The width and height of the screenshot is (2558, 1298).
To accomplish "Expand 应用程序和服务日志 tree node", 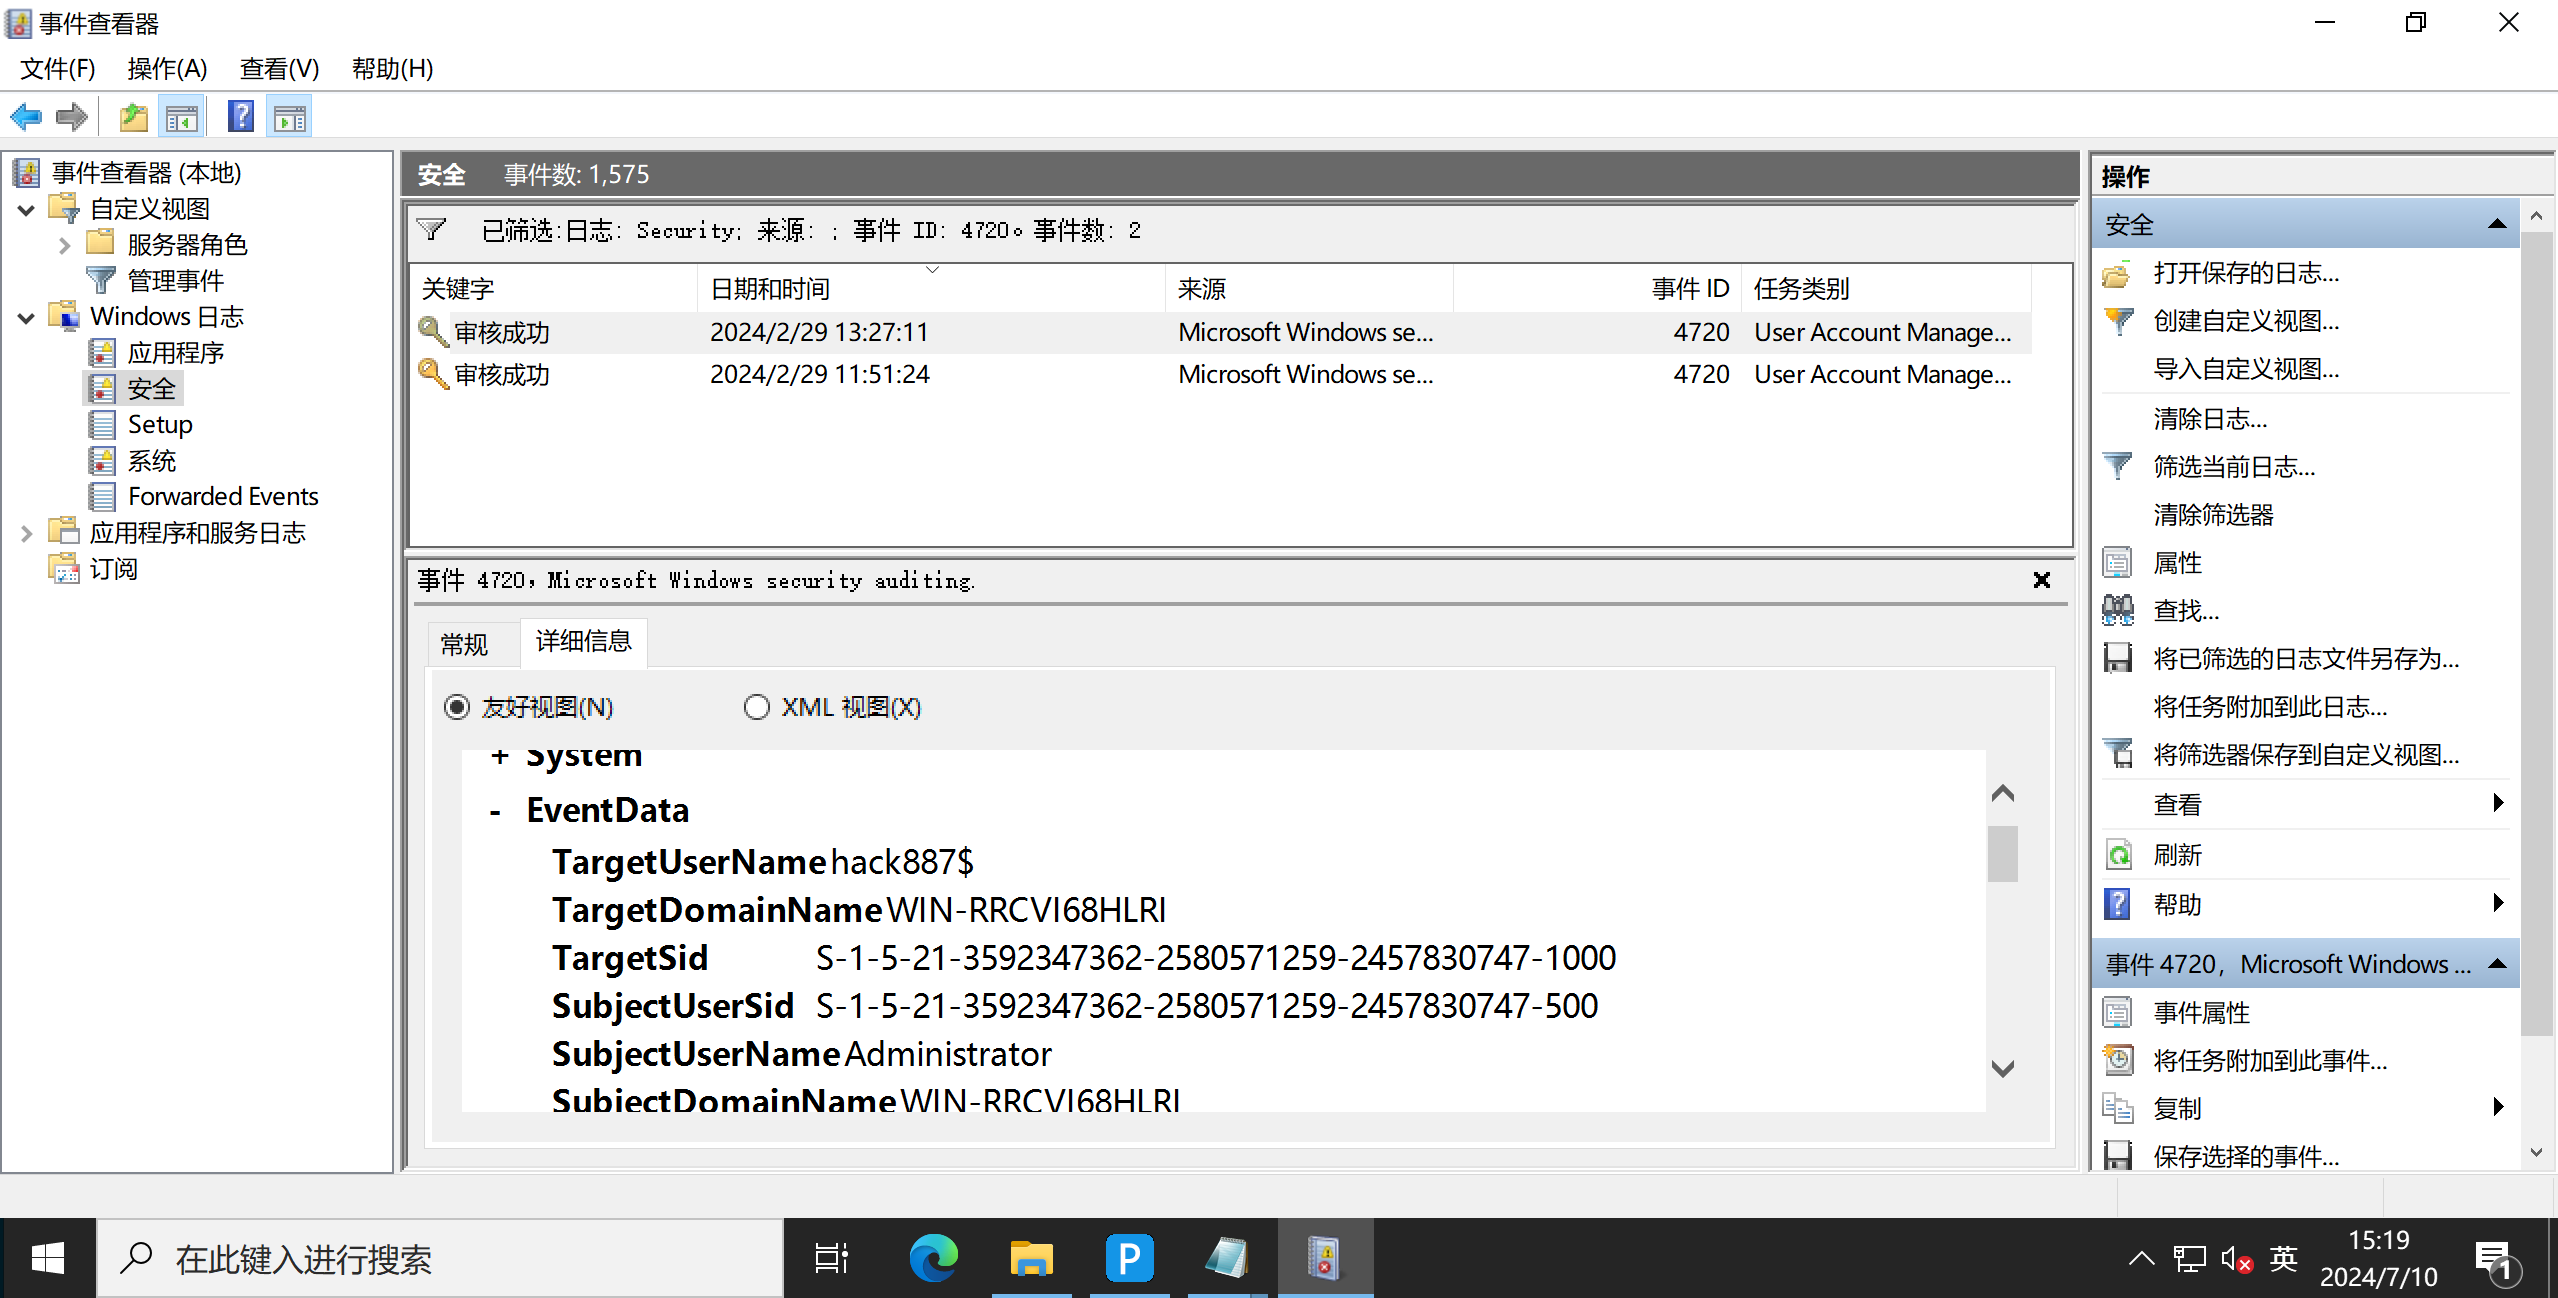I will [x=27, y=533].
